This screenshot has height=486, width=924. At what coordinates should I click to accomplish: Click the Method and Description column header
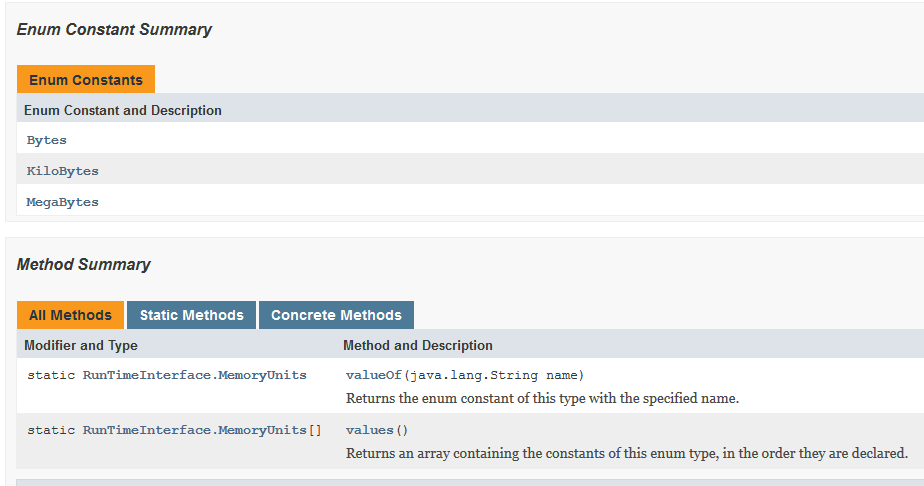(418, 345)
